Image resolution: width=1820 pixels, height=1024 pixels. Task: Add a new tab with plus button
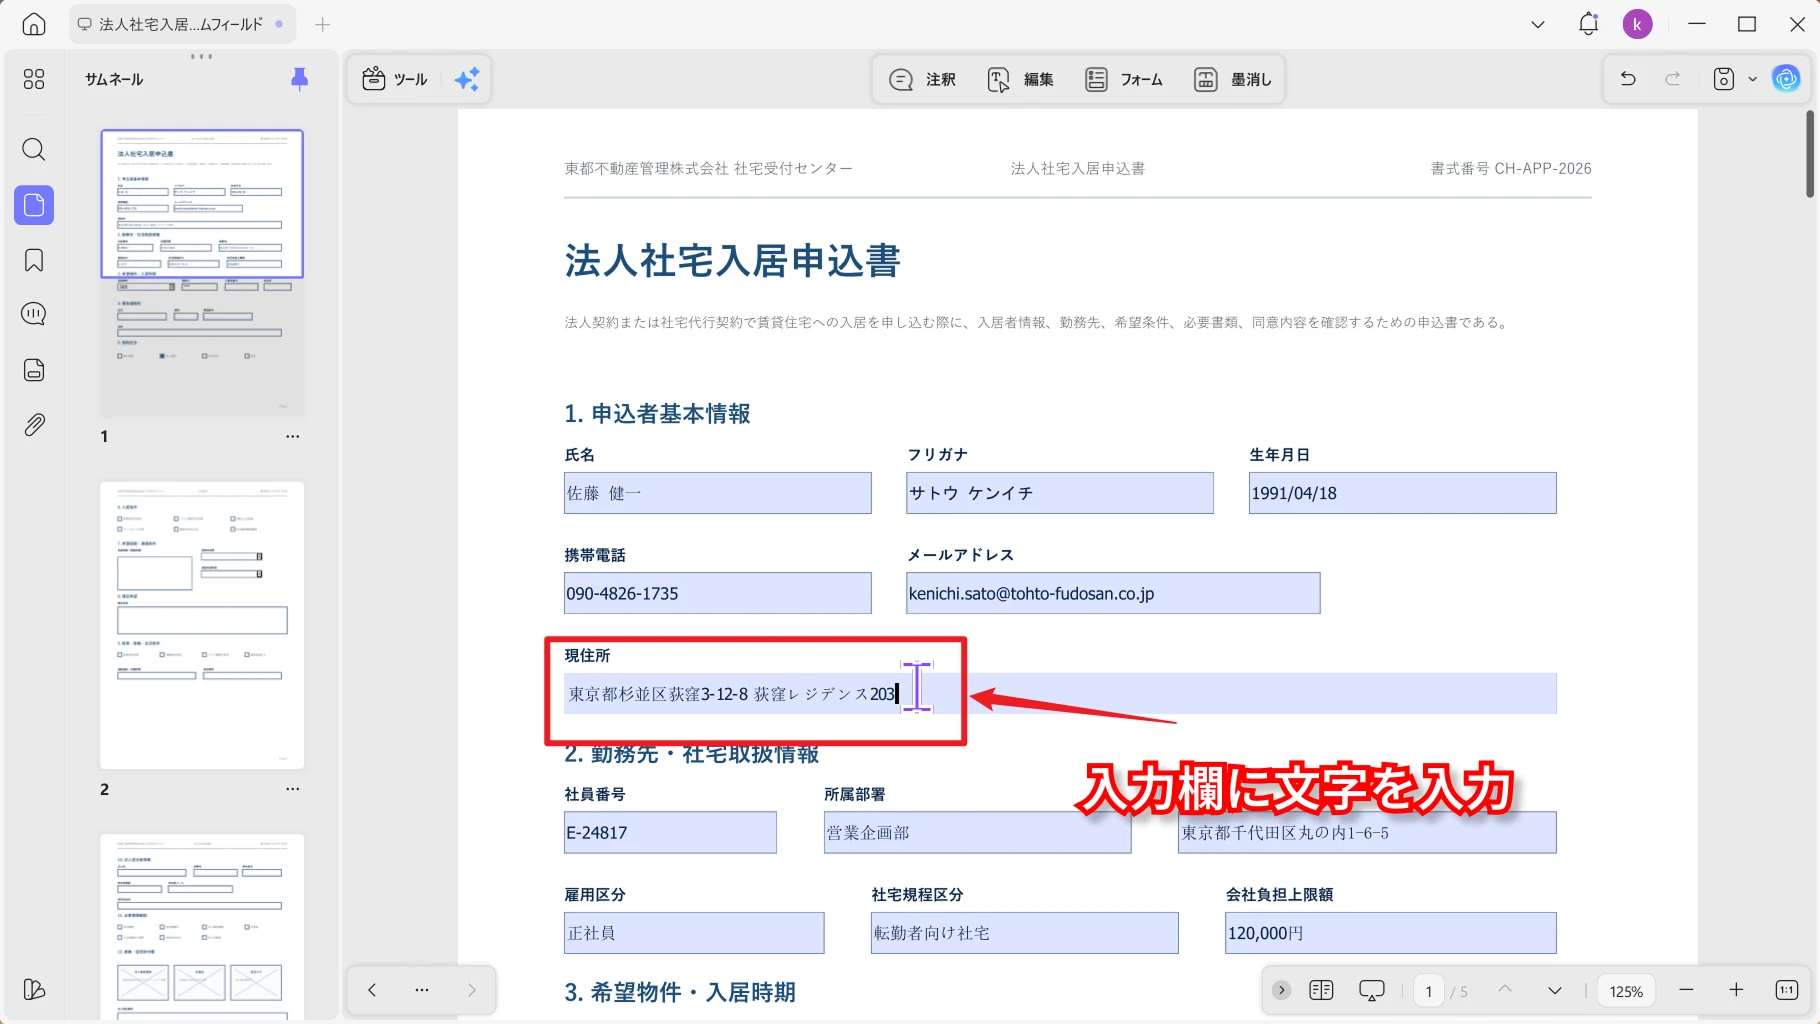click(322, 24)
